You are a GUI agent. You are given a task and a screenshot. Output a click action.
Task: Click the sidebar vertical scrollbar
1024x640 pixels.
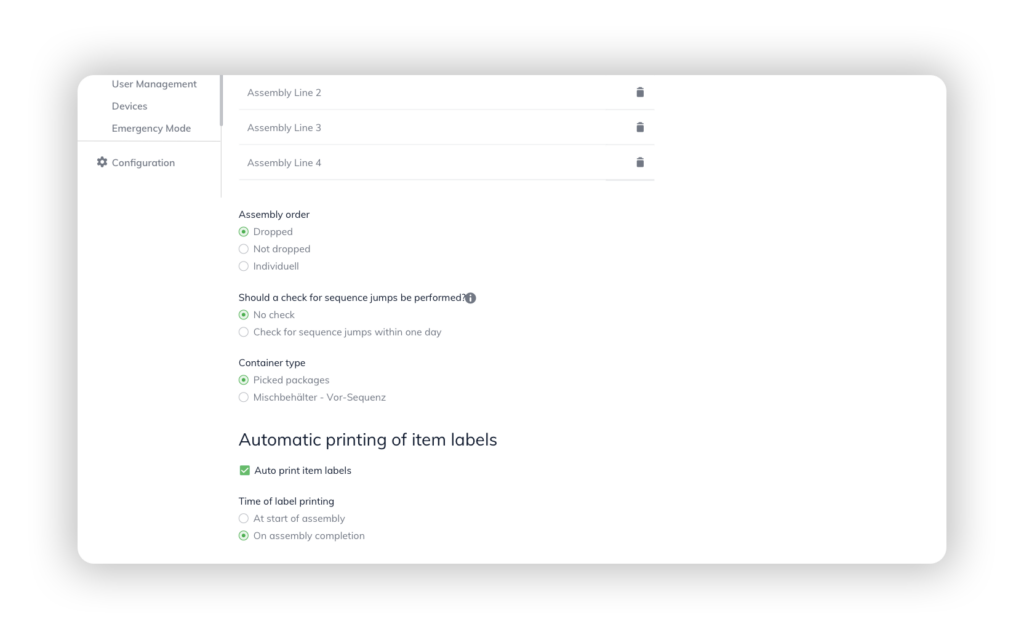pos(221,100)
